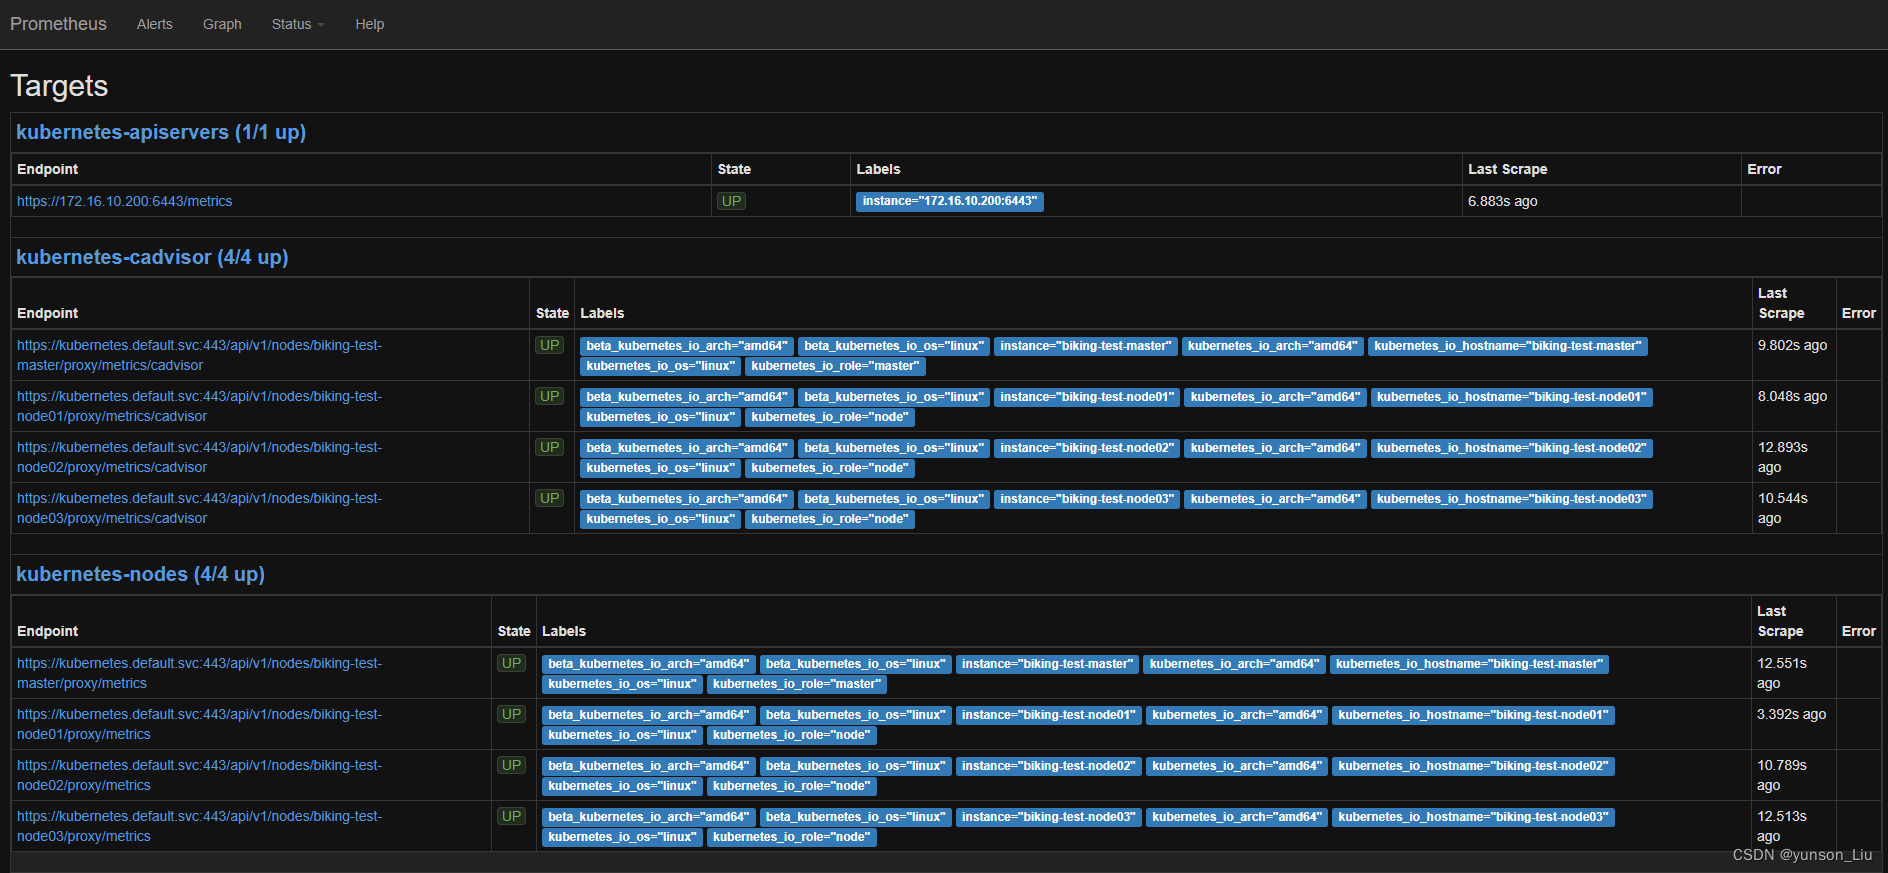
Task: Click instance="biking-test-node02" label in nodes table
Action: 1049,766
